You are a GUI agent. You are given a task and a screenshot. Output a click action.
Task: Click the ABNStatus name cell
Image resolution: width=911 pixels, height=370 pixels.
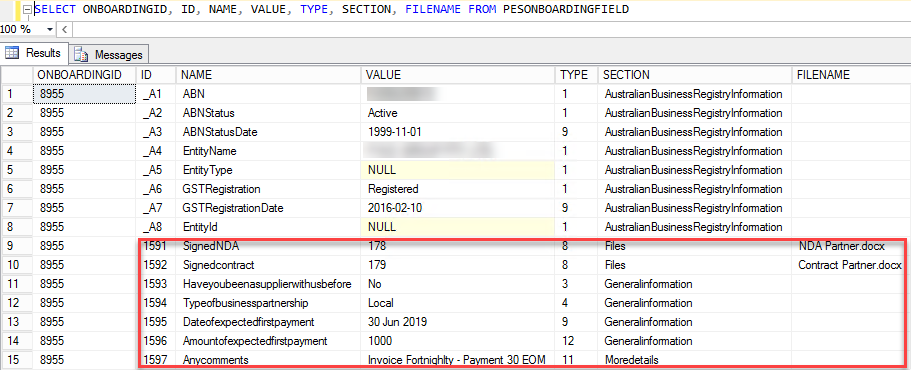pos(269,113)
